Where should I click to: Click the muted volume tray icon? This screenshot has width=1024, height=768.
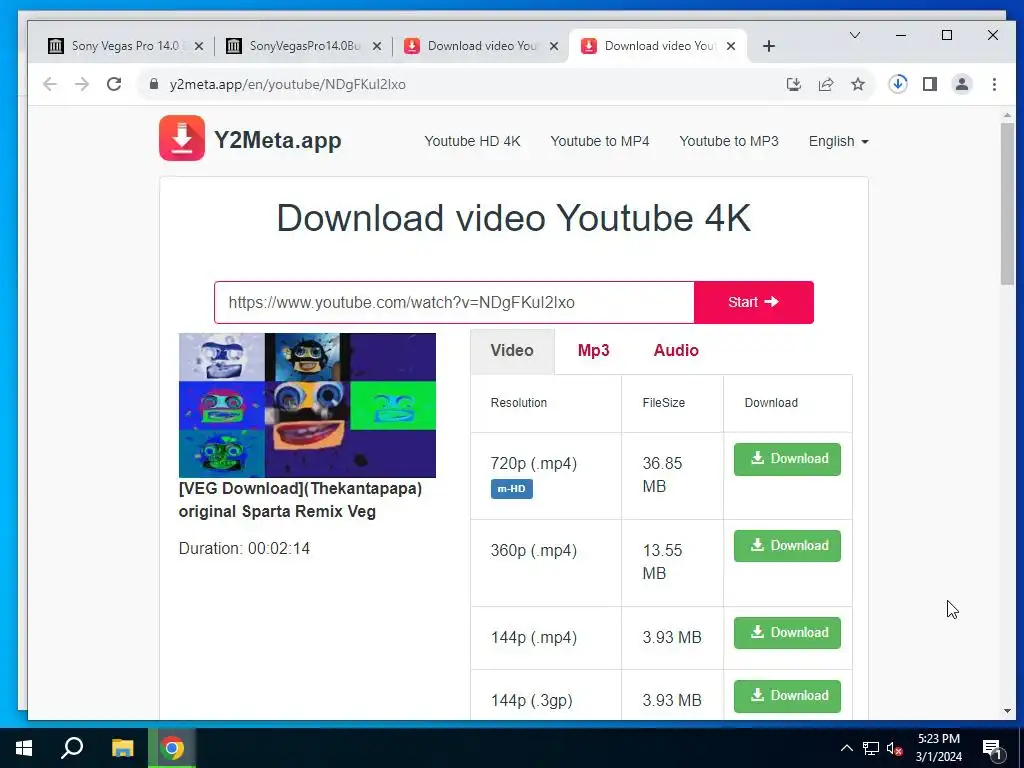click(894, 748)
